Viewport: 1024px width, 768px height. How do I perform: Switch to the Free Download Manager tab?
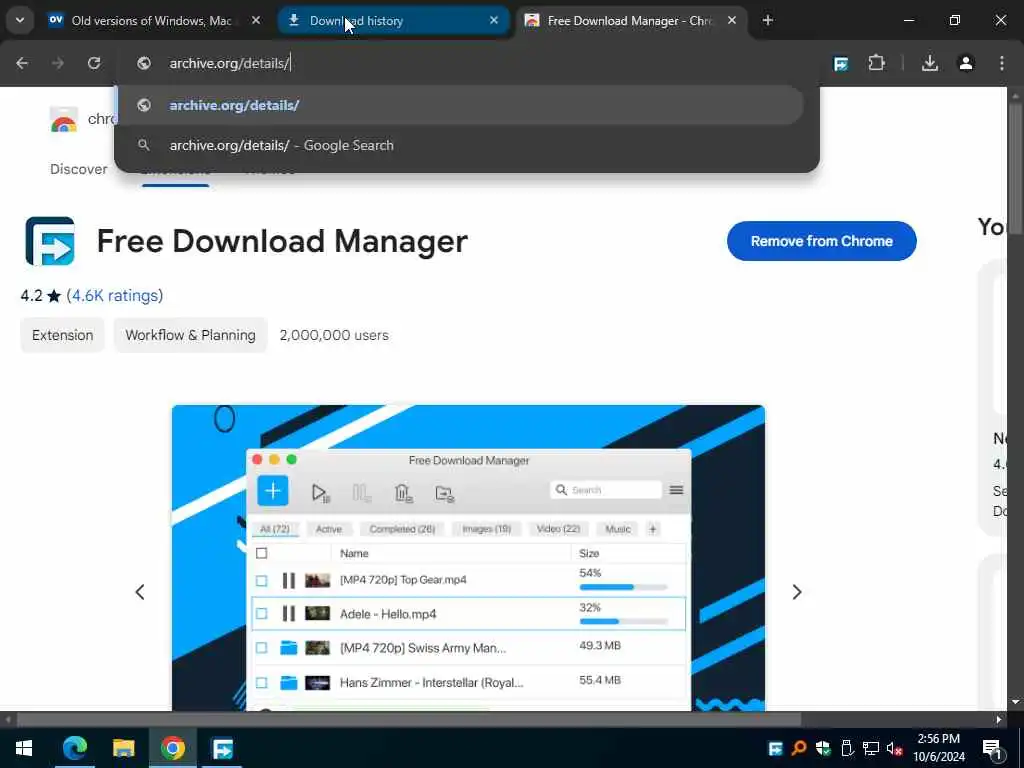point(631,20)
